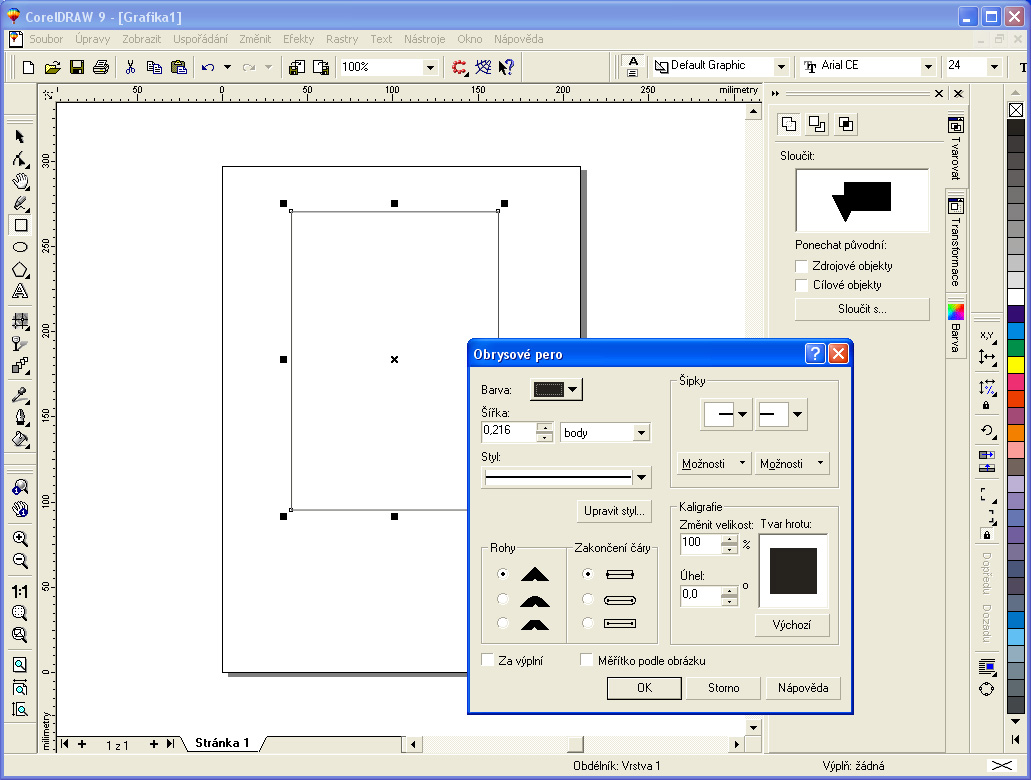Select the Ellipse tool in the toolbox
Screen dimensions: 1031x780
tap(20, 247)
